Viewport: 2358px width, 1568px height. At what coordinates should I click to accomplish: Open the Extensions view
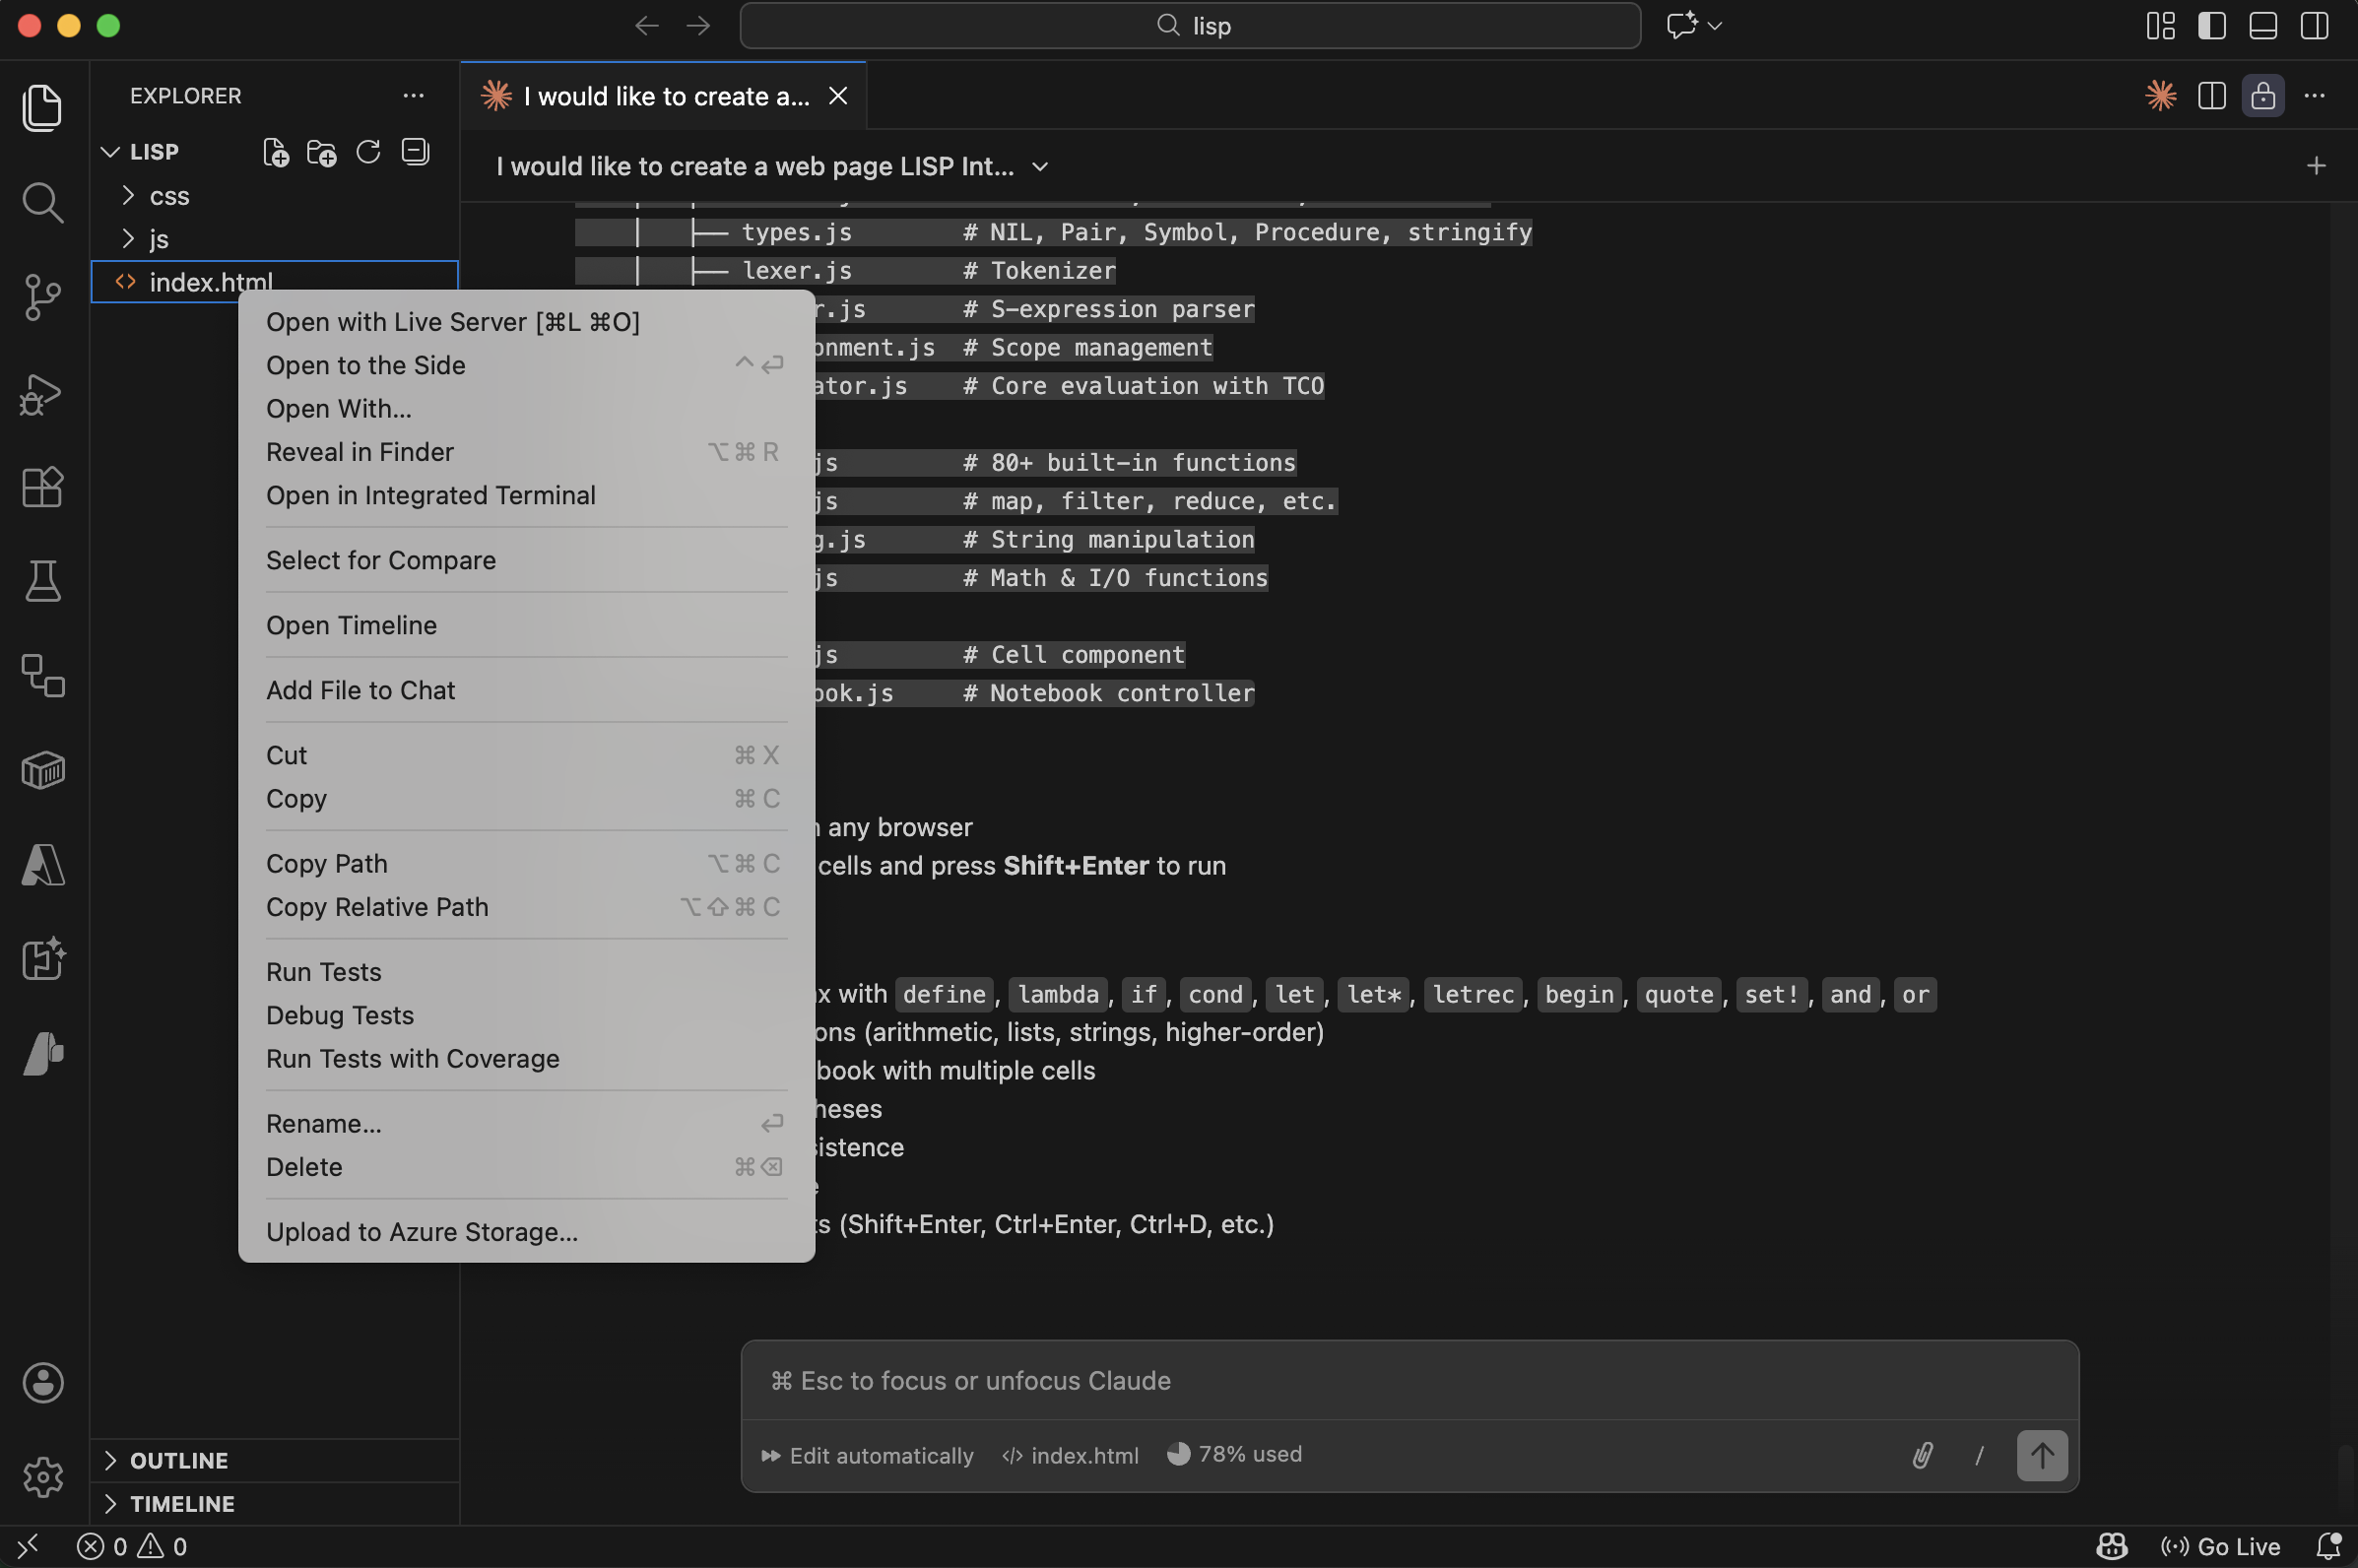[42, 487]
